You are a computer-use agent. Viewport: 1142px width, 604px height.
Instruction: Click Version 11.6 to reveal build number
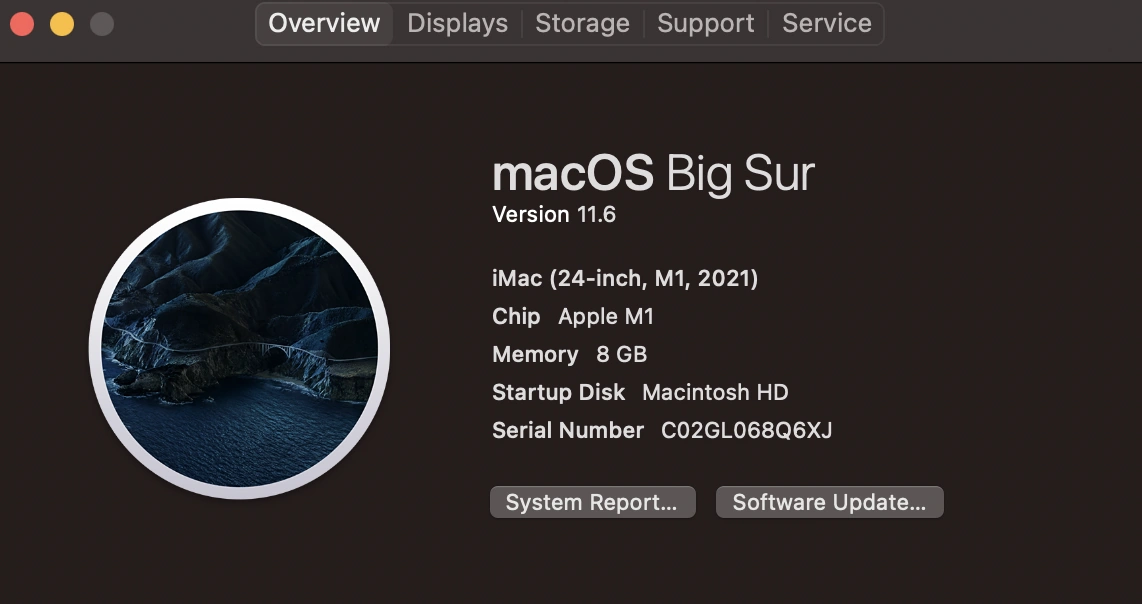tap(554, 213)
